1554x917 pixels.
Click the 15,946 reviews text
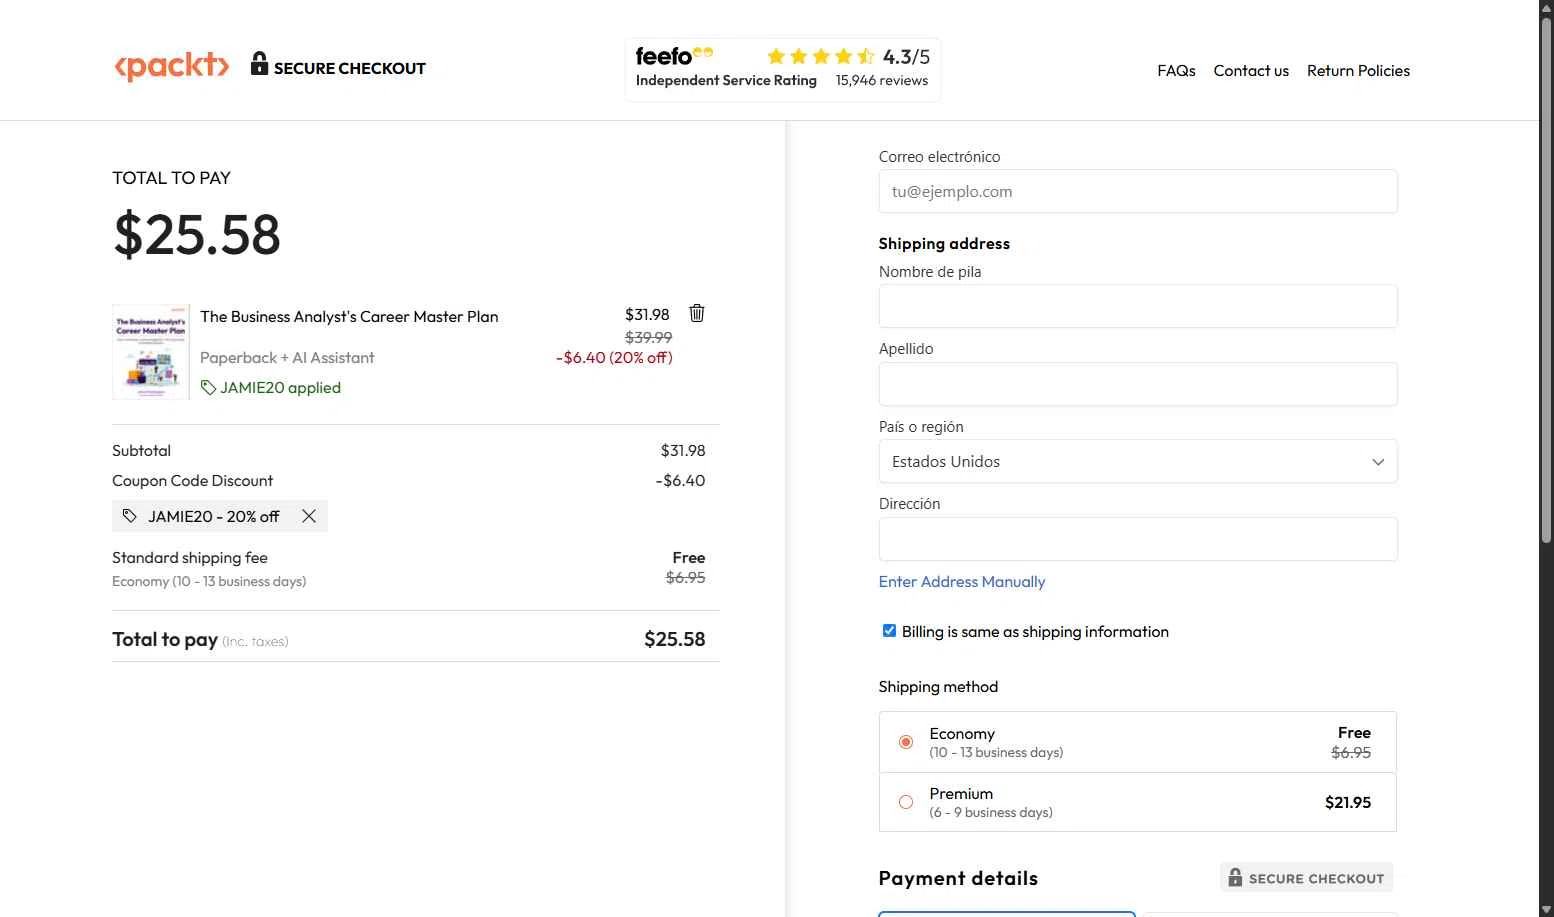click(882, 80)
